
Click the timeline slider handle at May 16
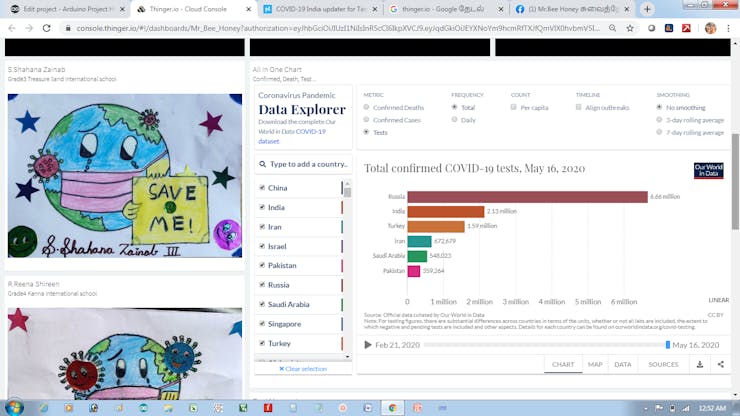pos(667,345)
